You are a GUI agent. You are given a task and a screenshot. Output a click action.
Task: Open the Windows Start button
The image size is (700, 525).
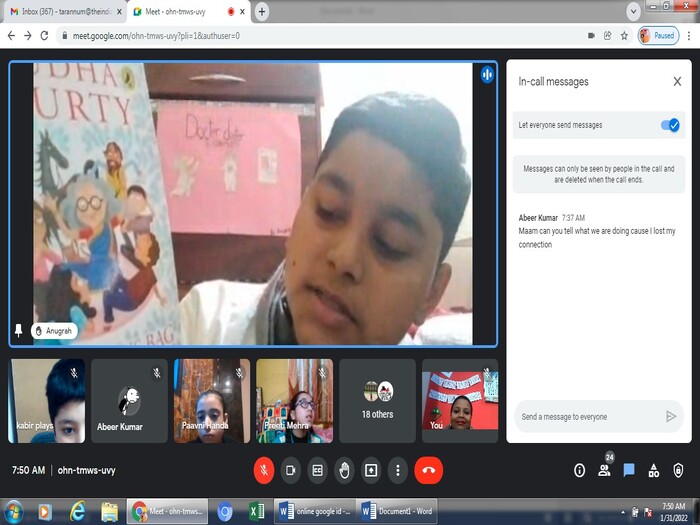[14, 512]
